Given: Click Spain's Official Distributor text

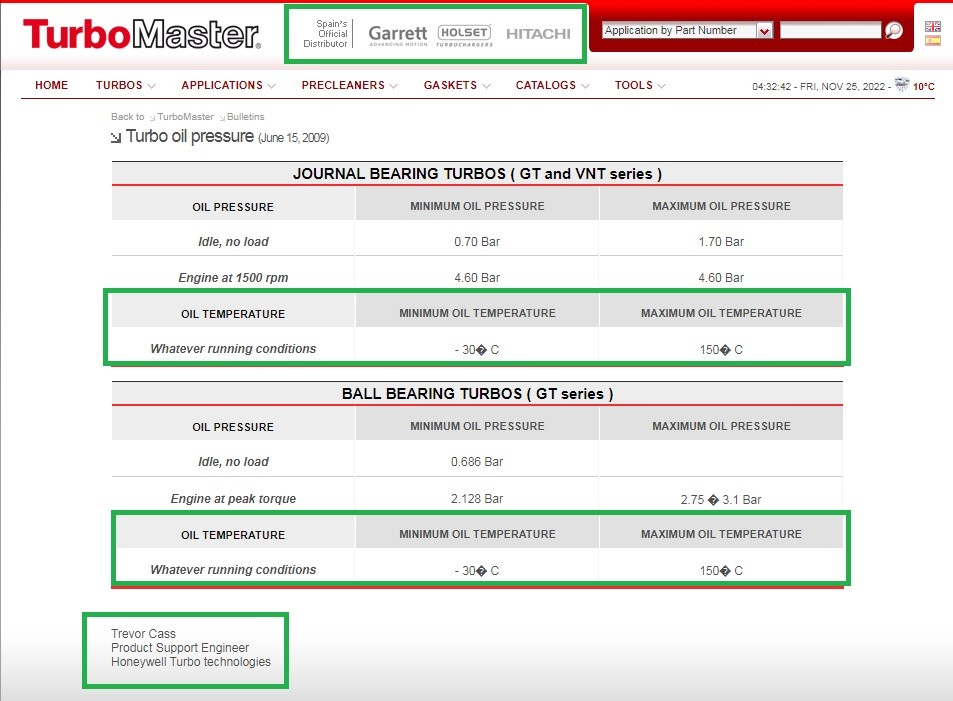Looking at the screenshot, I should pyautogui.click(x=326, y=34).
